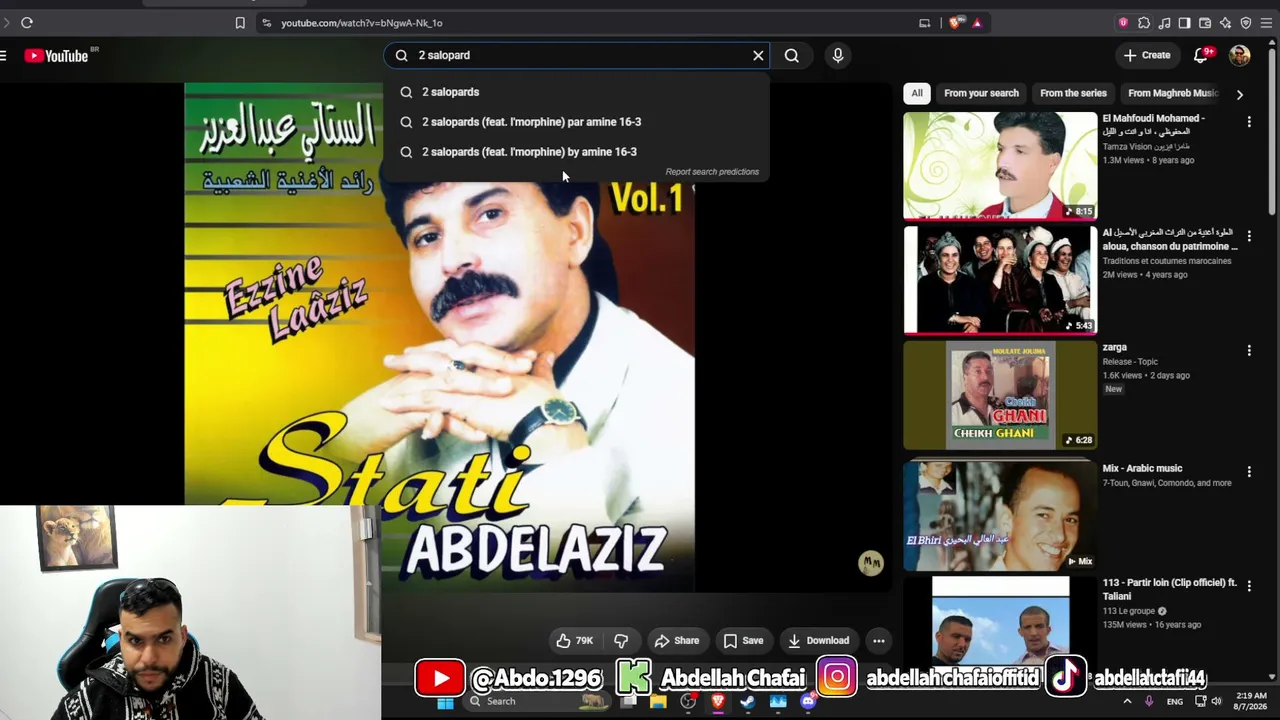Reload the page with the browser refresh icon
1280x720 pixels.
[27, 23]
